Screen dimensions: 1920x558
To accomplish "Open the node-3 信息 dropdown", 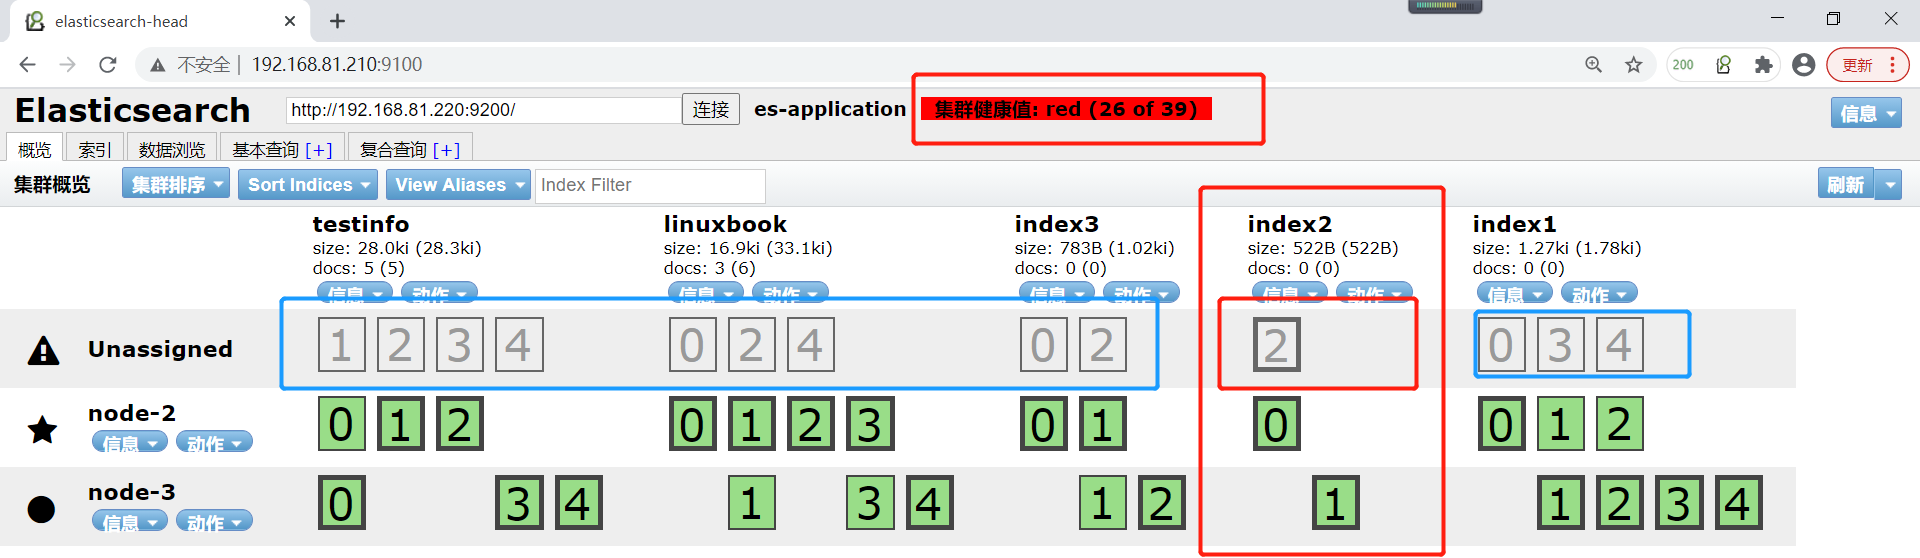I will pyautogui.click(x=130, y=522).
